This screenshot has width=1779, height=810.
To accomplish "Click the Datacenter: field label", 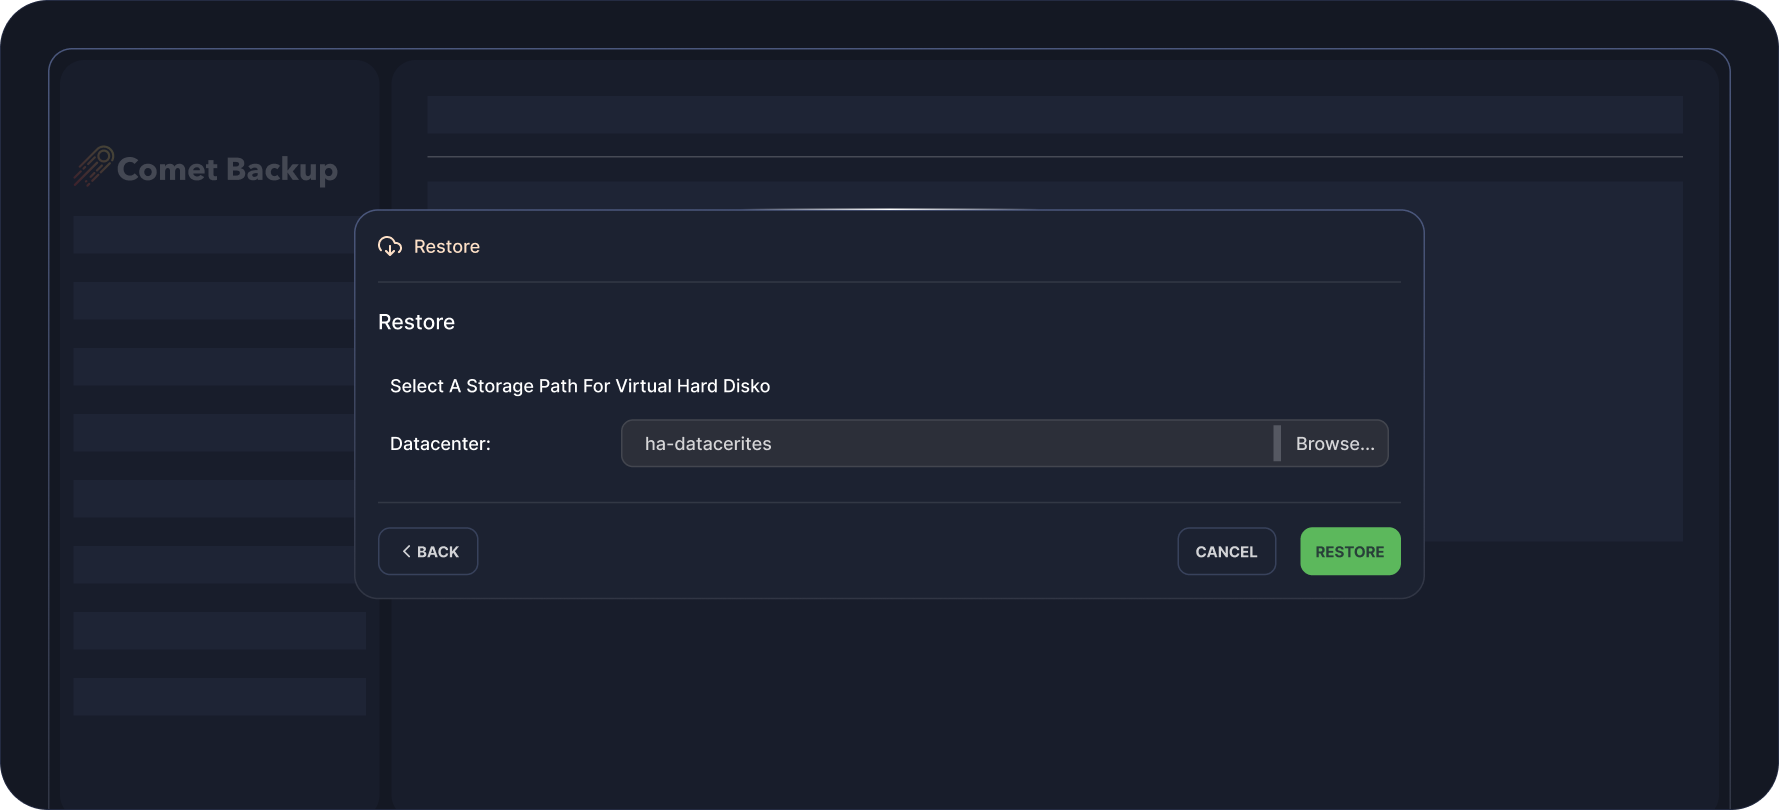I will coord(440,444).
